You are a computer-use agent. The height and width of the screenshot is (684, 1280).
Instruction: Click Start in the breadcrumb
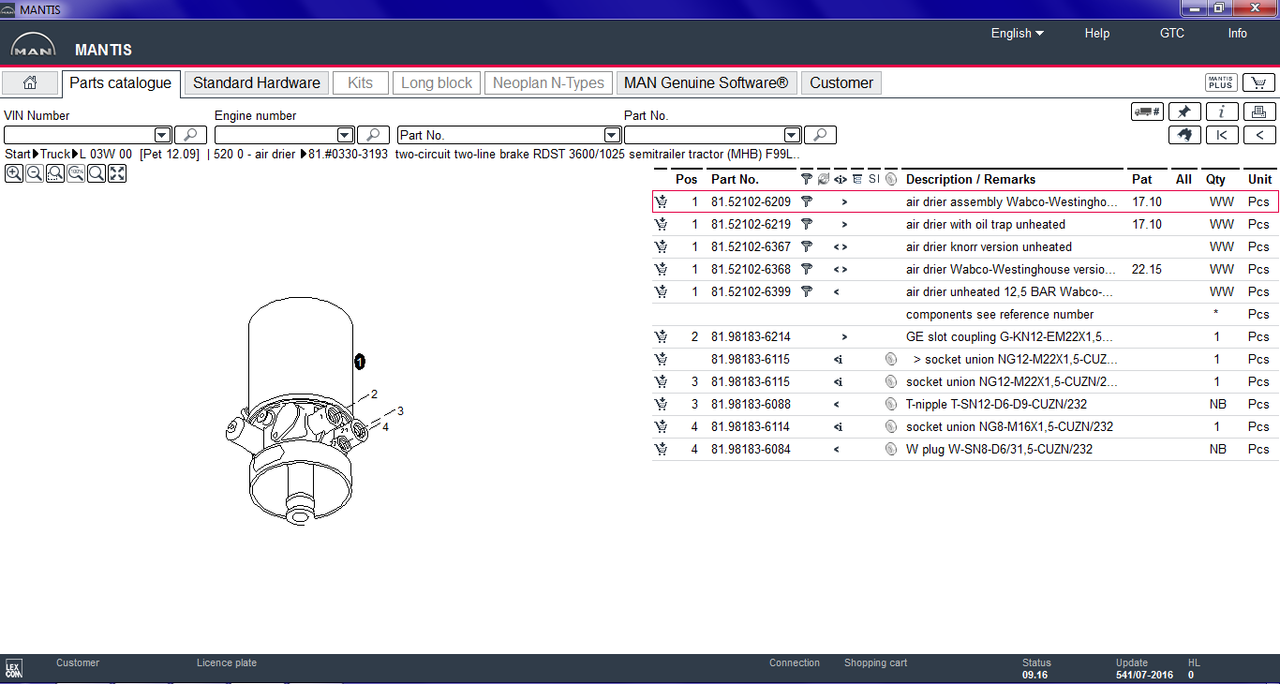click(x=17, y=154)
